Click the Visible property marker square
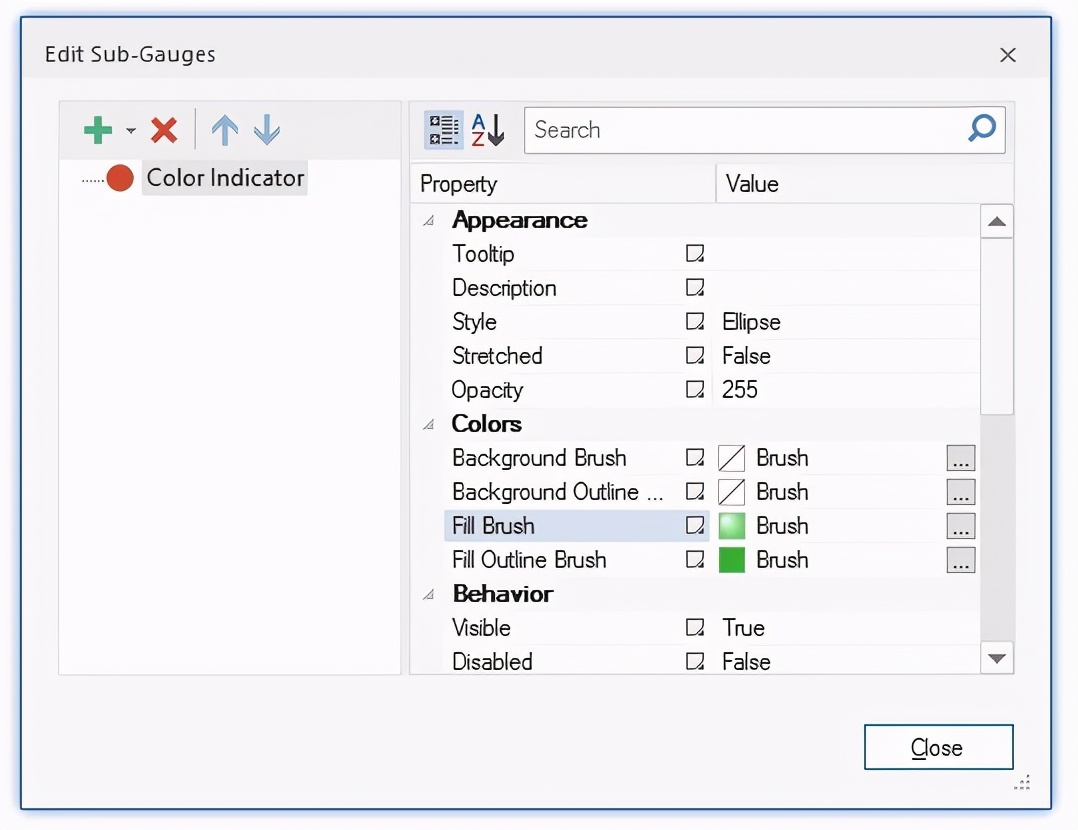 (695, 628)
